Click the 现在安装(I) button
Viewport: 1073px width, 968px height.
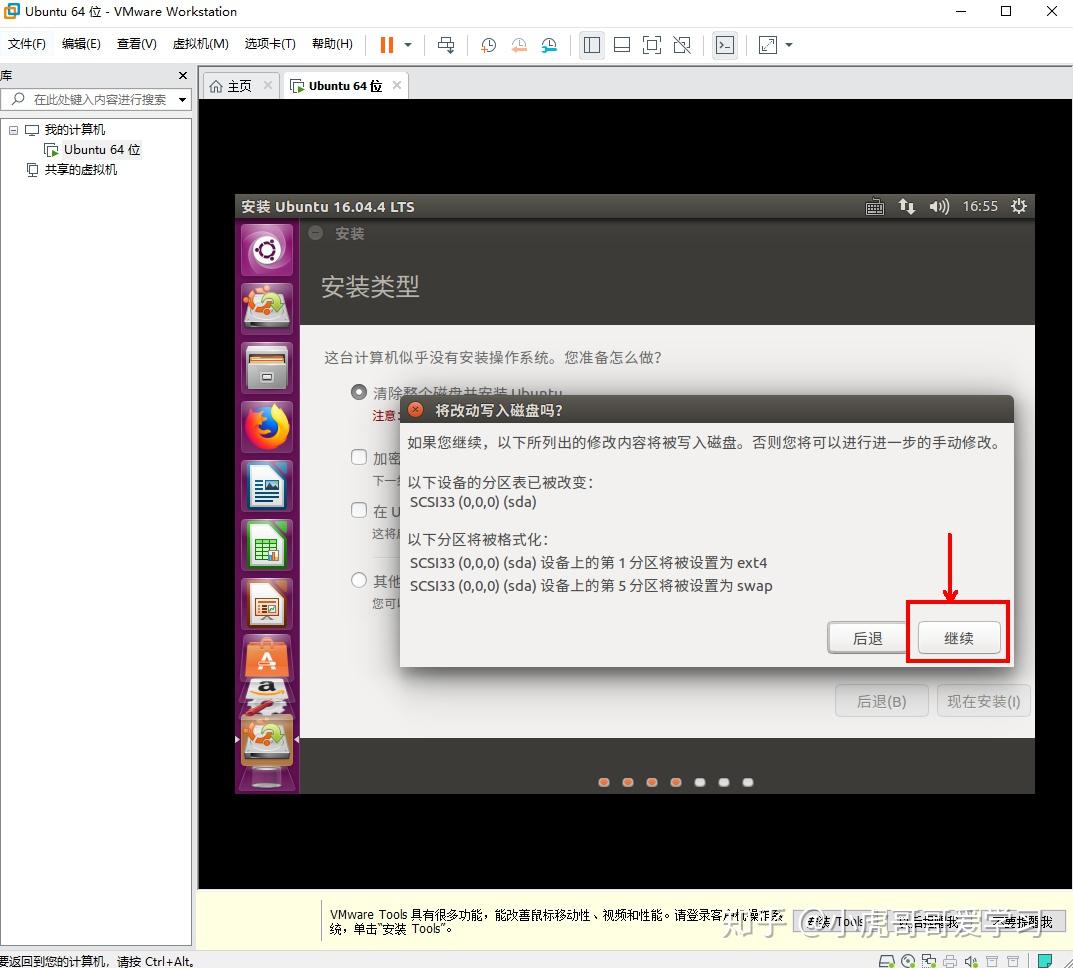(x=983, y=701)
